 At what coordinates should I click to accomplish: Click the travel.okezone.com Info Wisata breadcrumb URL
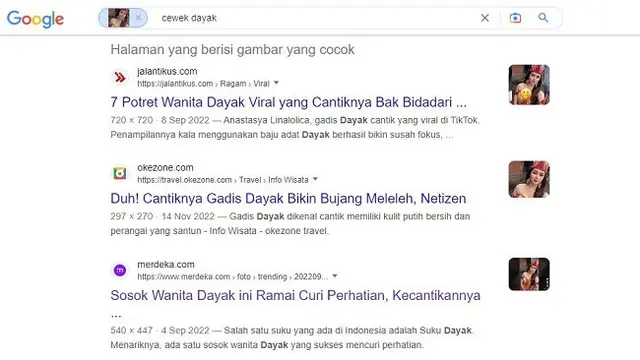point(223,180)
